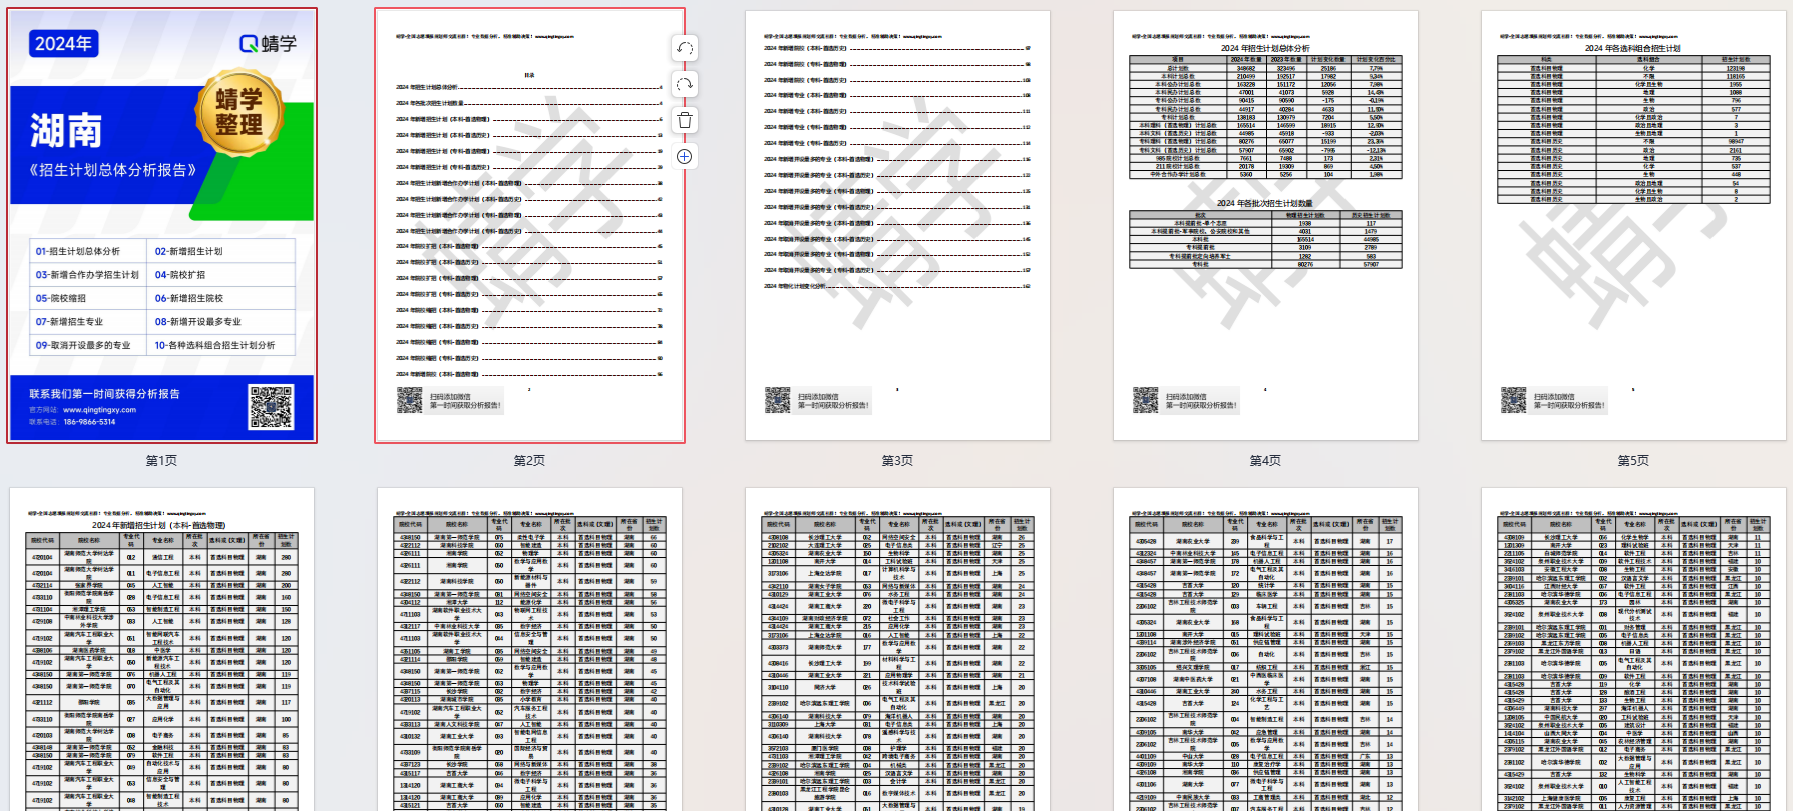Delete page 2 with trash icon

tap(685, 121)
